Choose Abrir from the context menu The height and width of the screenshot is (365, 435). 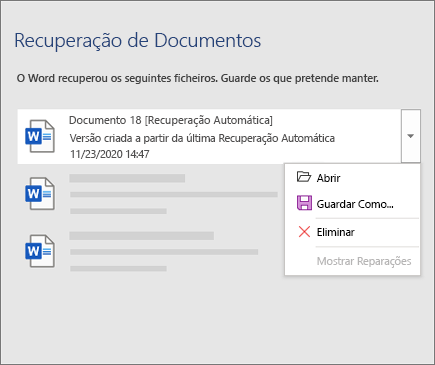click(352, 178)
